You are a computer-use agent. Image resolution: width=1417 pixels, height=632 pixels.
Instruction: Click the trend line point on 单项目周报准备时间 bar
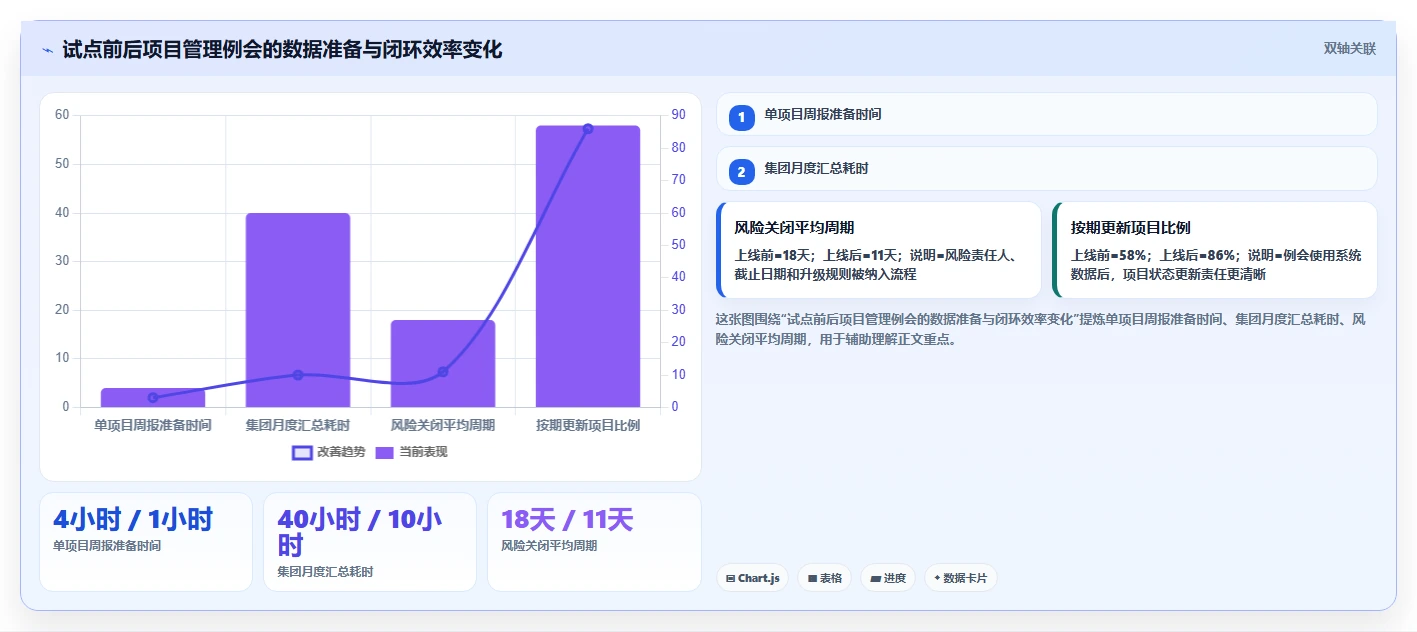coord(153,398)
